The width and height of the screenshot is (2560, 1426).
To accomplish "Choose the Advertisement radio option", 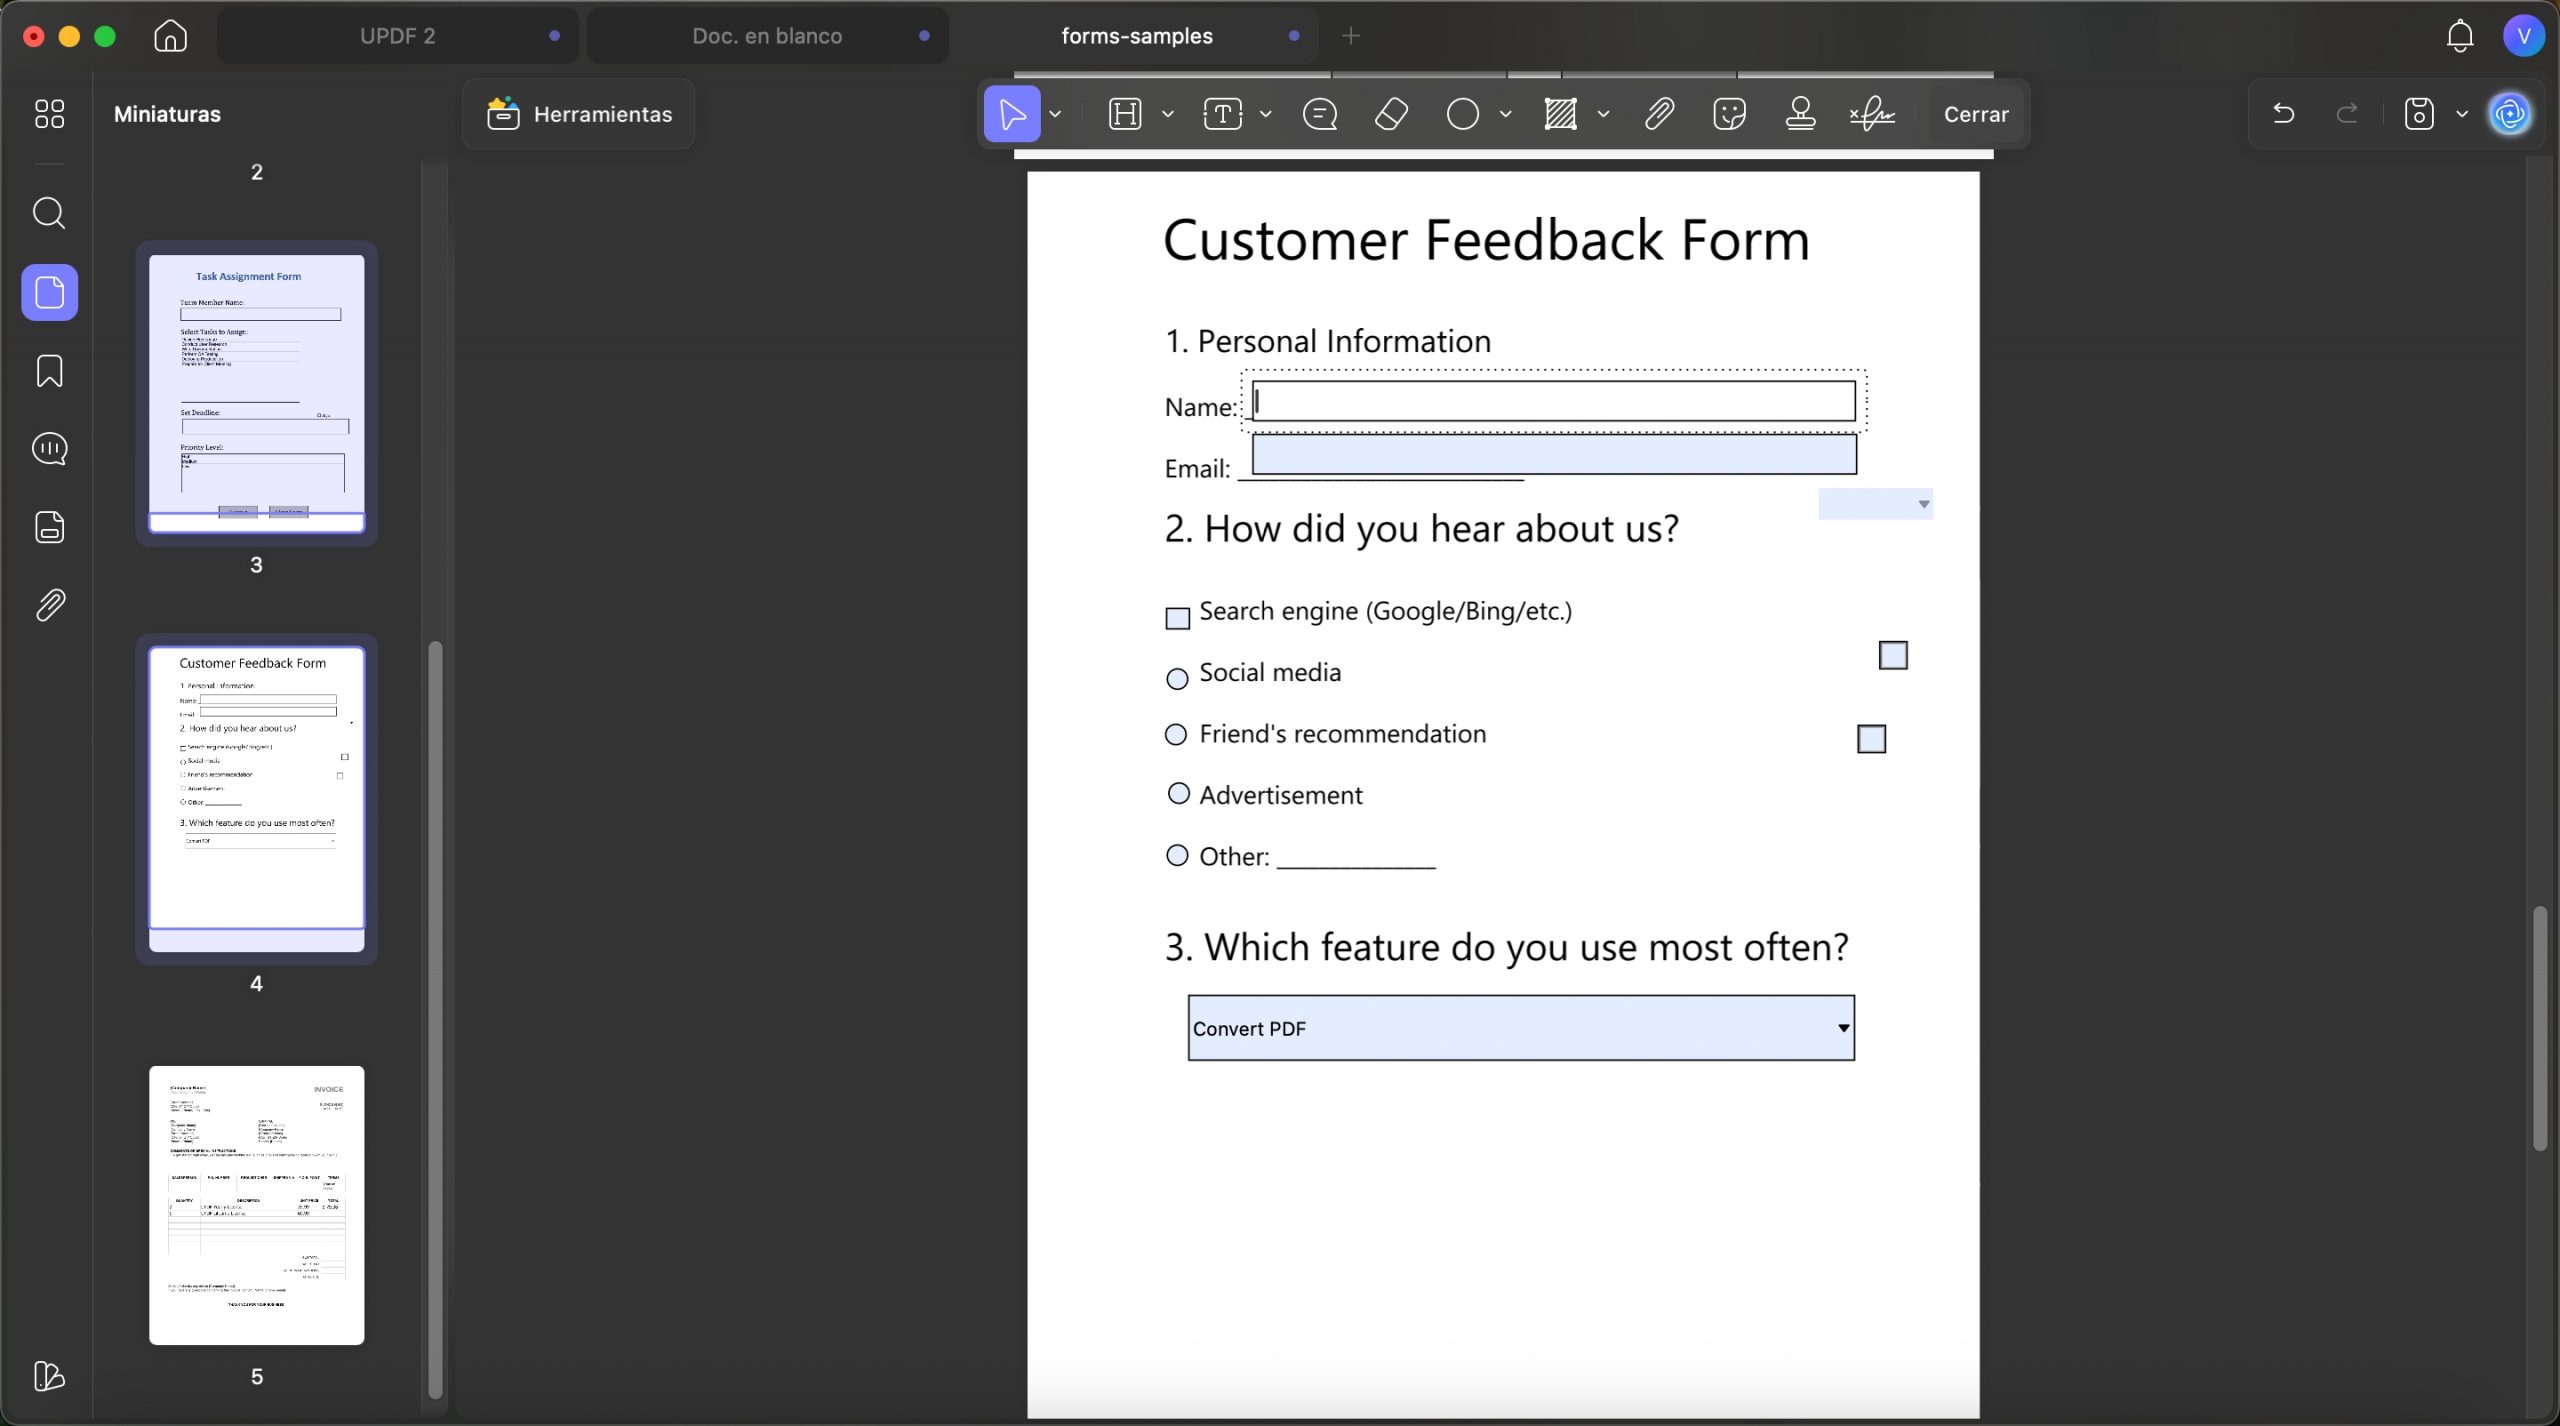I will (x=1179, y=794).
